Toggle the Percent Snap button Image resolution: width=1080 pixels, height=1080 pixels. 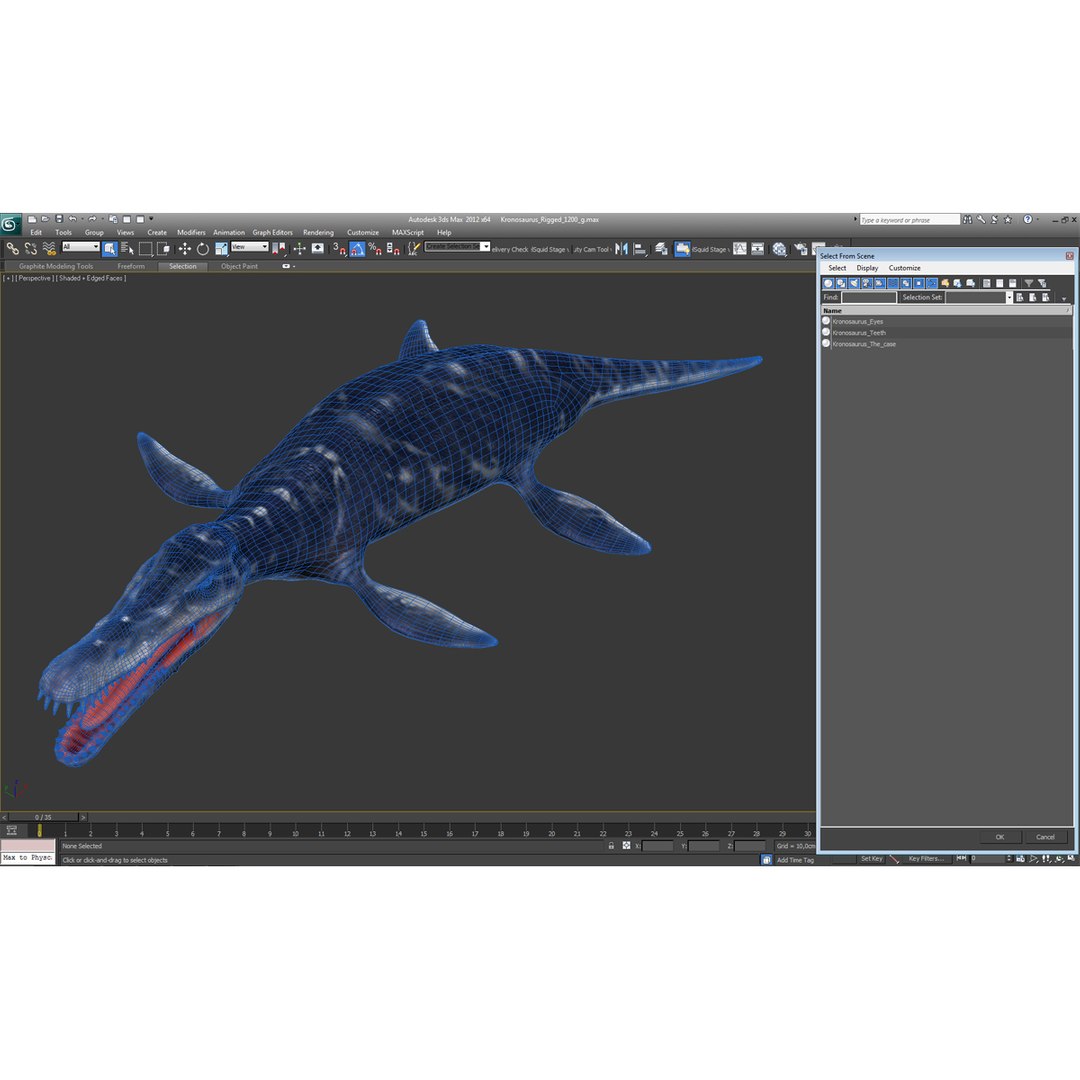(375, 249)
